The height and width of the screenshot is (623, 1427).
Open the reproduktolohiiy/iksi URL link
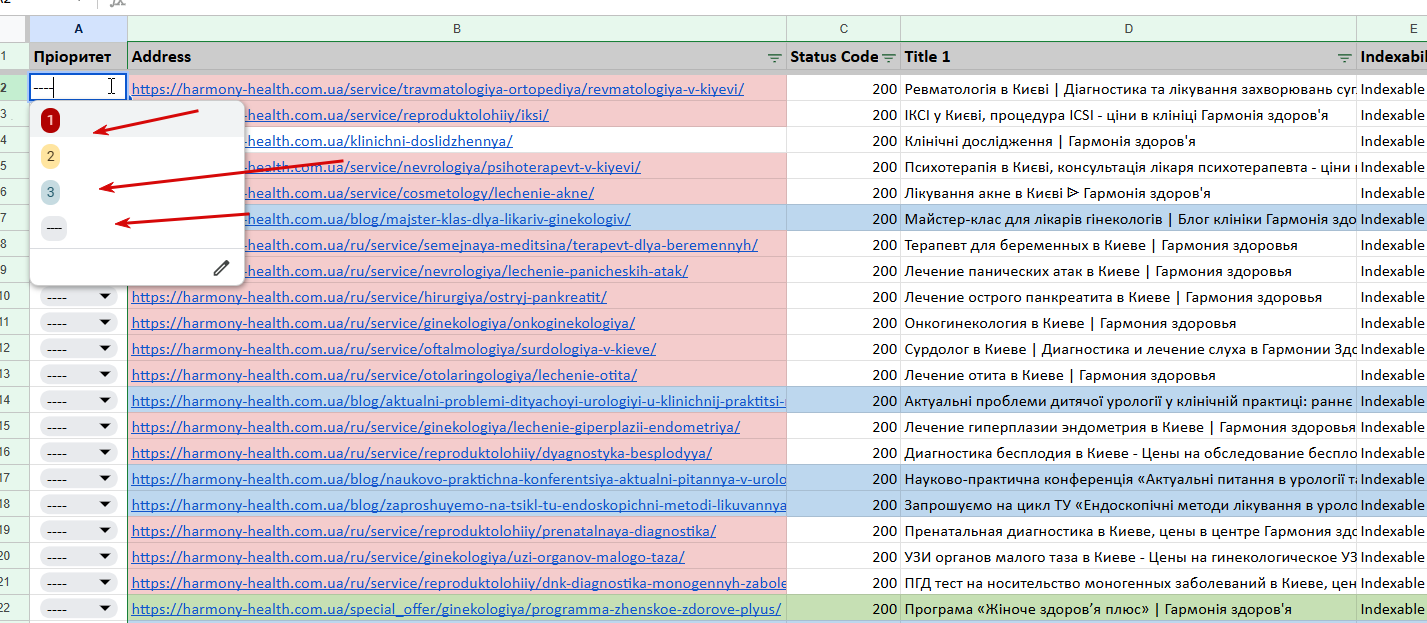[x=396, y=115]
